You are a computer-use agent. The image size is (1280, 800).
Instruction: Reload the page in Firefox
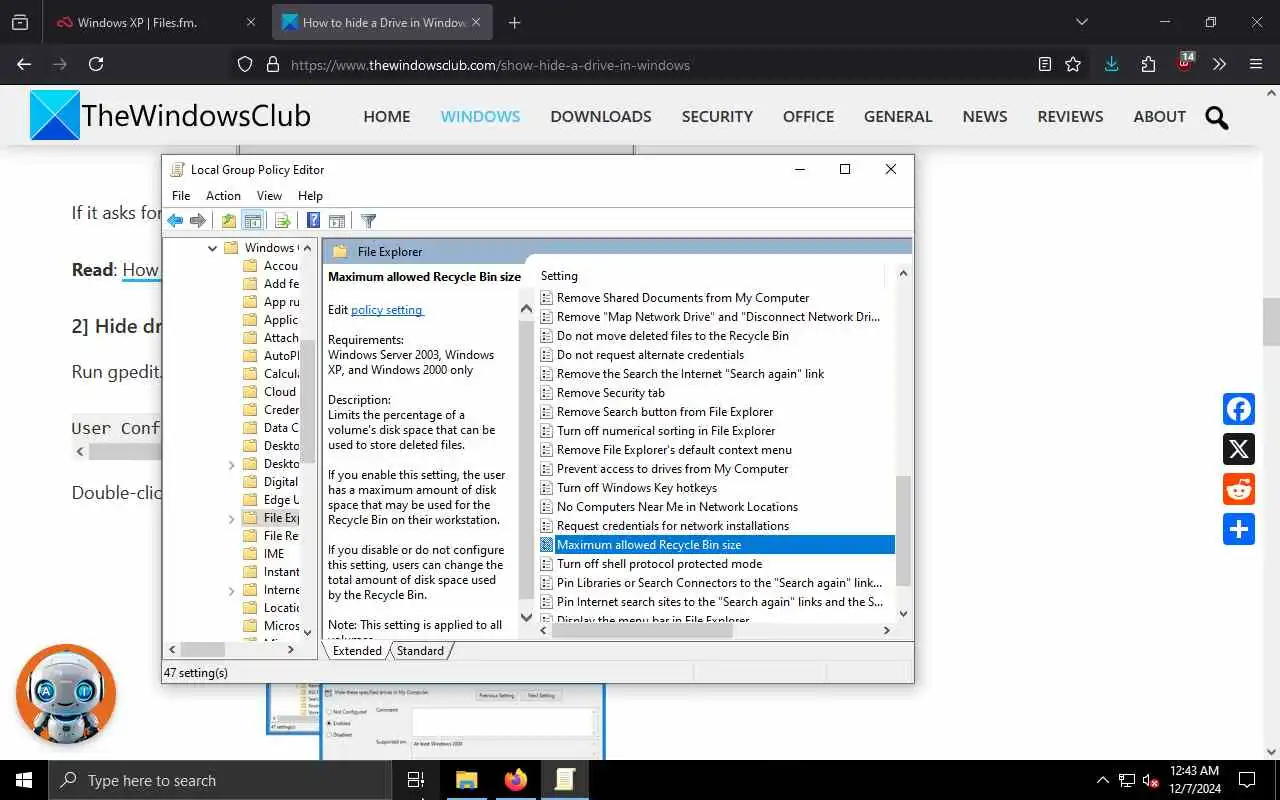click(x=96, y=64)
